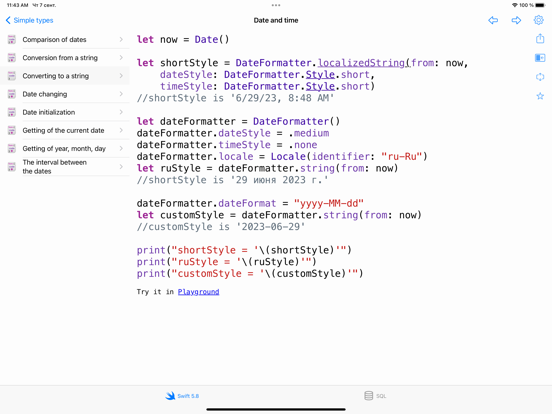This screenshot has width=552, height=414.
Task: Open Comparison of dates item
Action: (x=65, y=39)
